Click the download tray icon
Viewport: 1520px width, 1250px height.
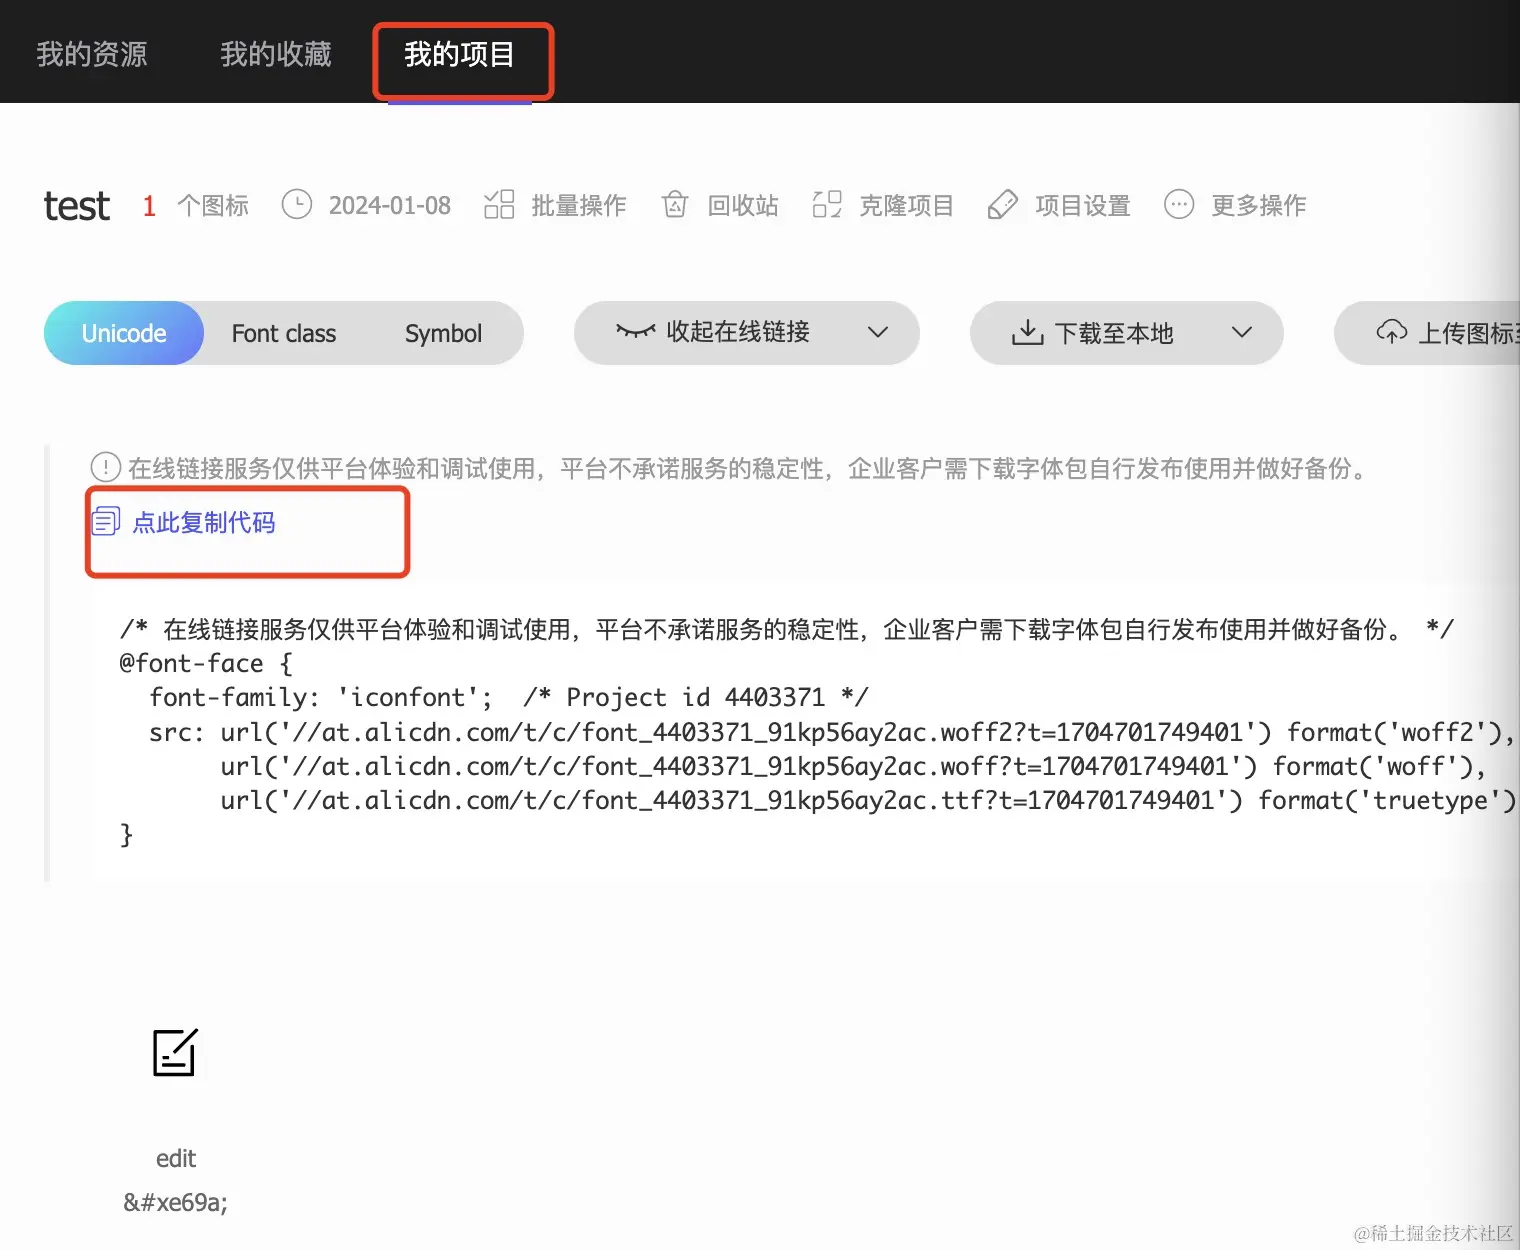click(x=1027, y=332)
